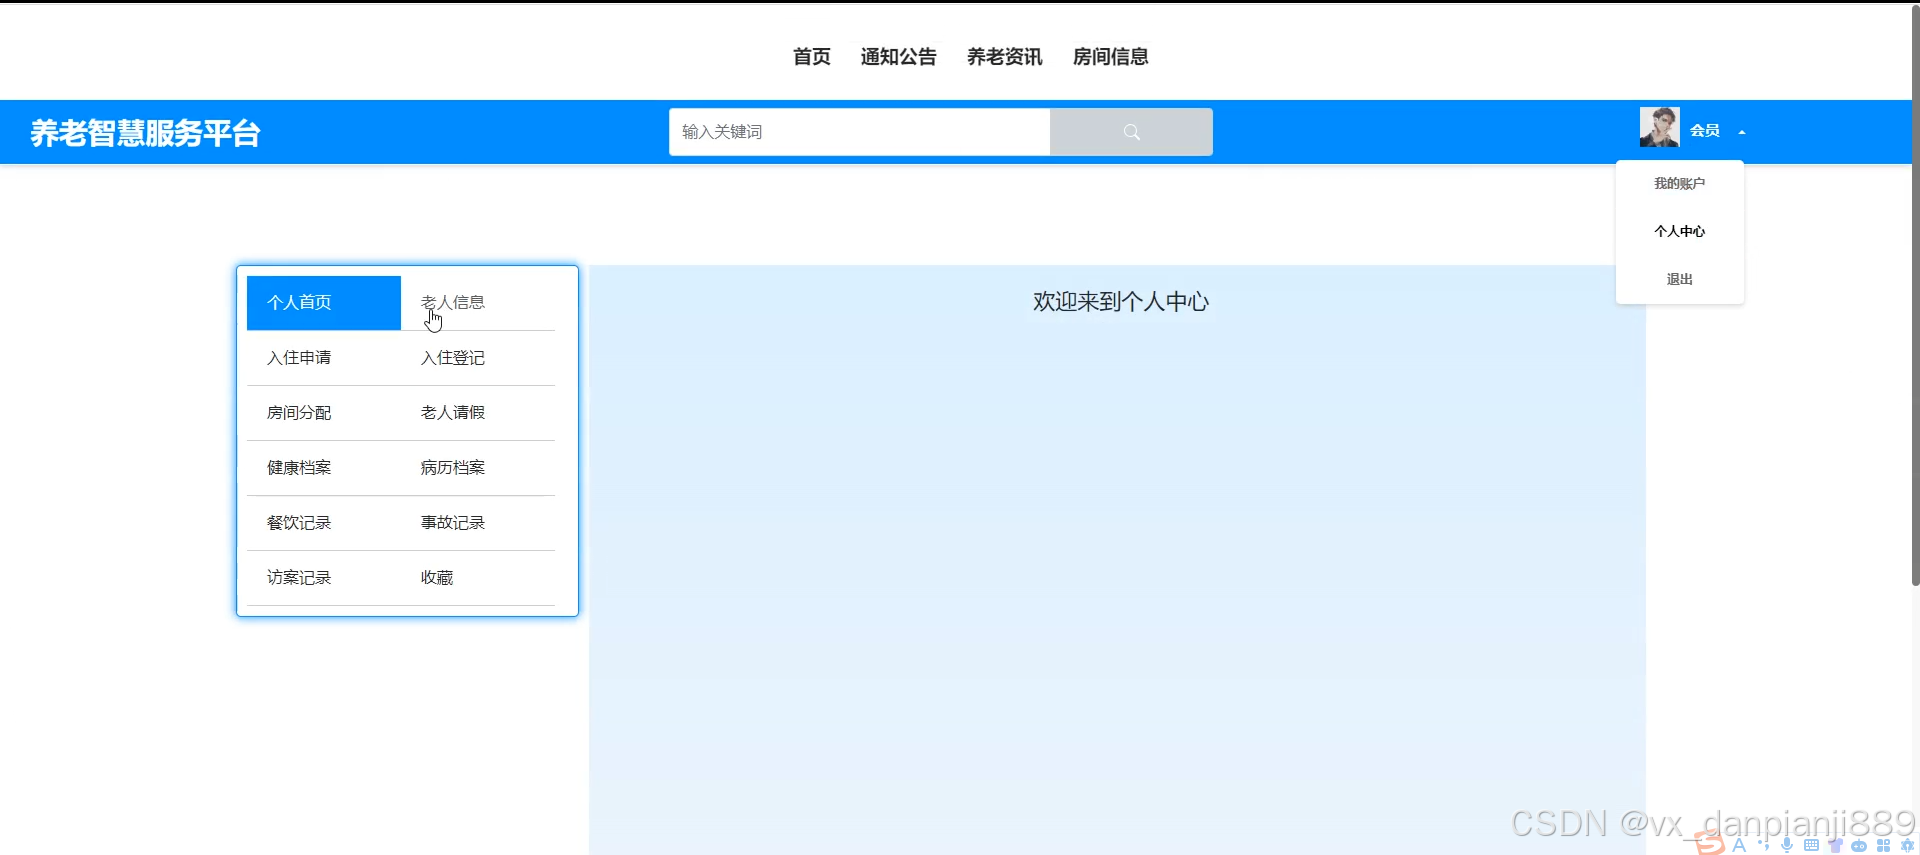Viewport: 1920px width, 855px height.
Task: Click the page vertical scrollbar
Action: (1915, 295)
